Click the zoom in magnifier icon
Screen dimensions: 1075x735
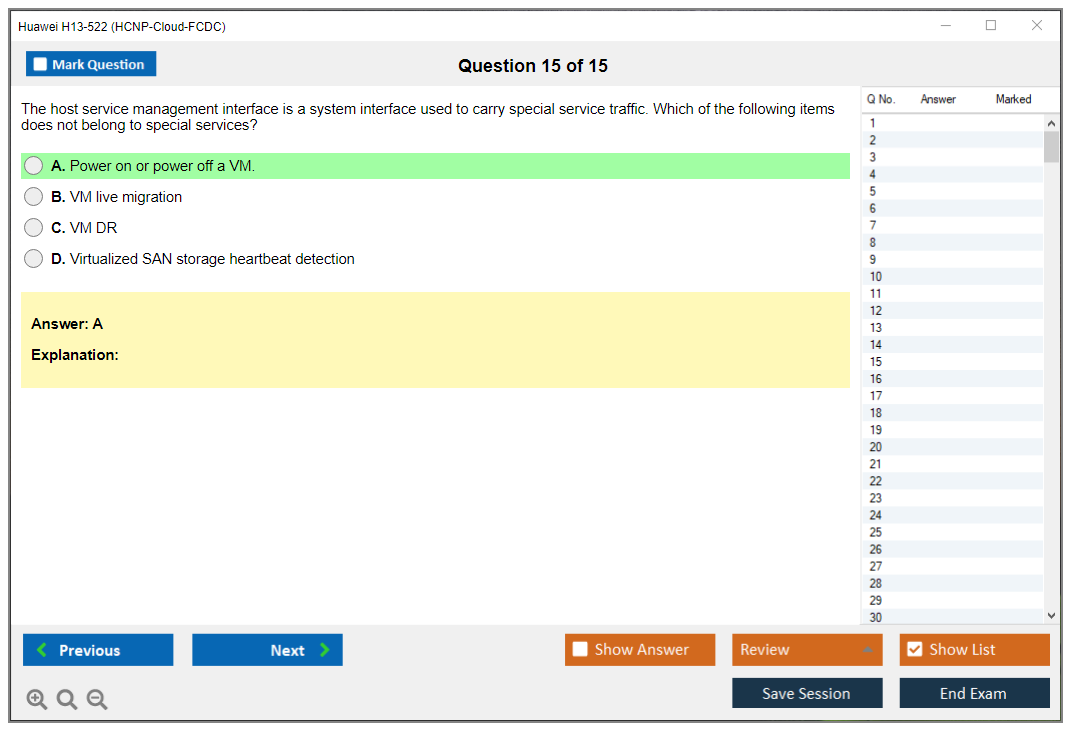37,700
